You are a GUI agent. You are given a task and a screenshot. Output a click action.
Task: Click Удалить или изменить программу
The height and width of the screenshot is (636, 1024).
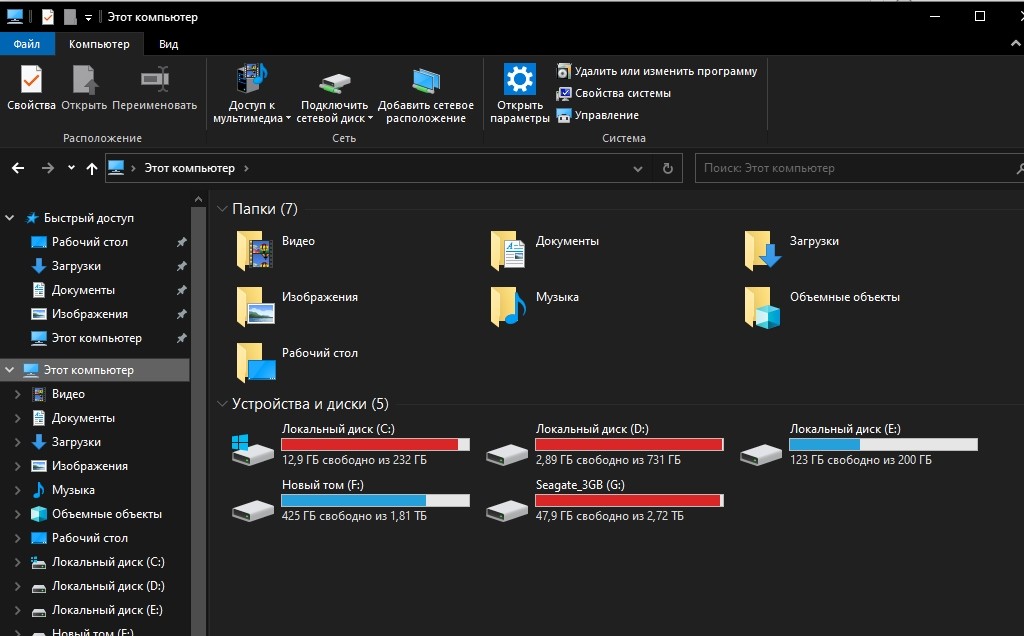(x=657, y=71)
